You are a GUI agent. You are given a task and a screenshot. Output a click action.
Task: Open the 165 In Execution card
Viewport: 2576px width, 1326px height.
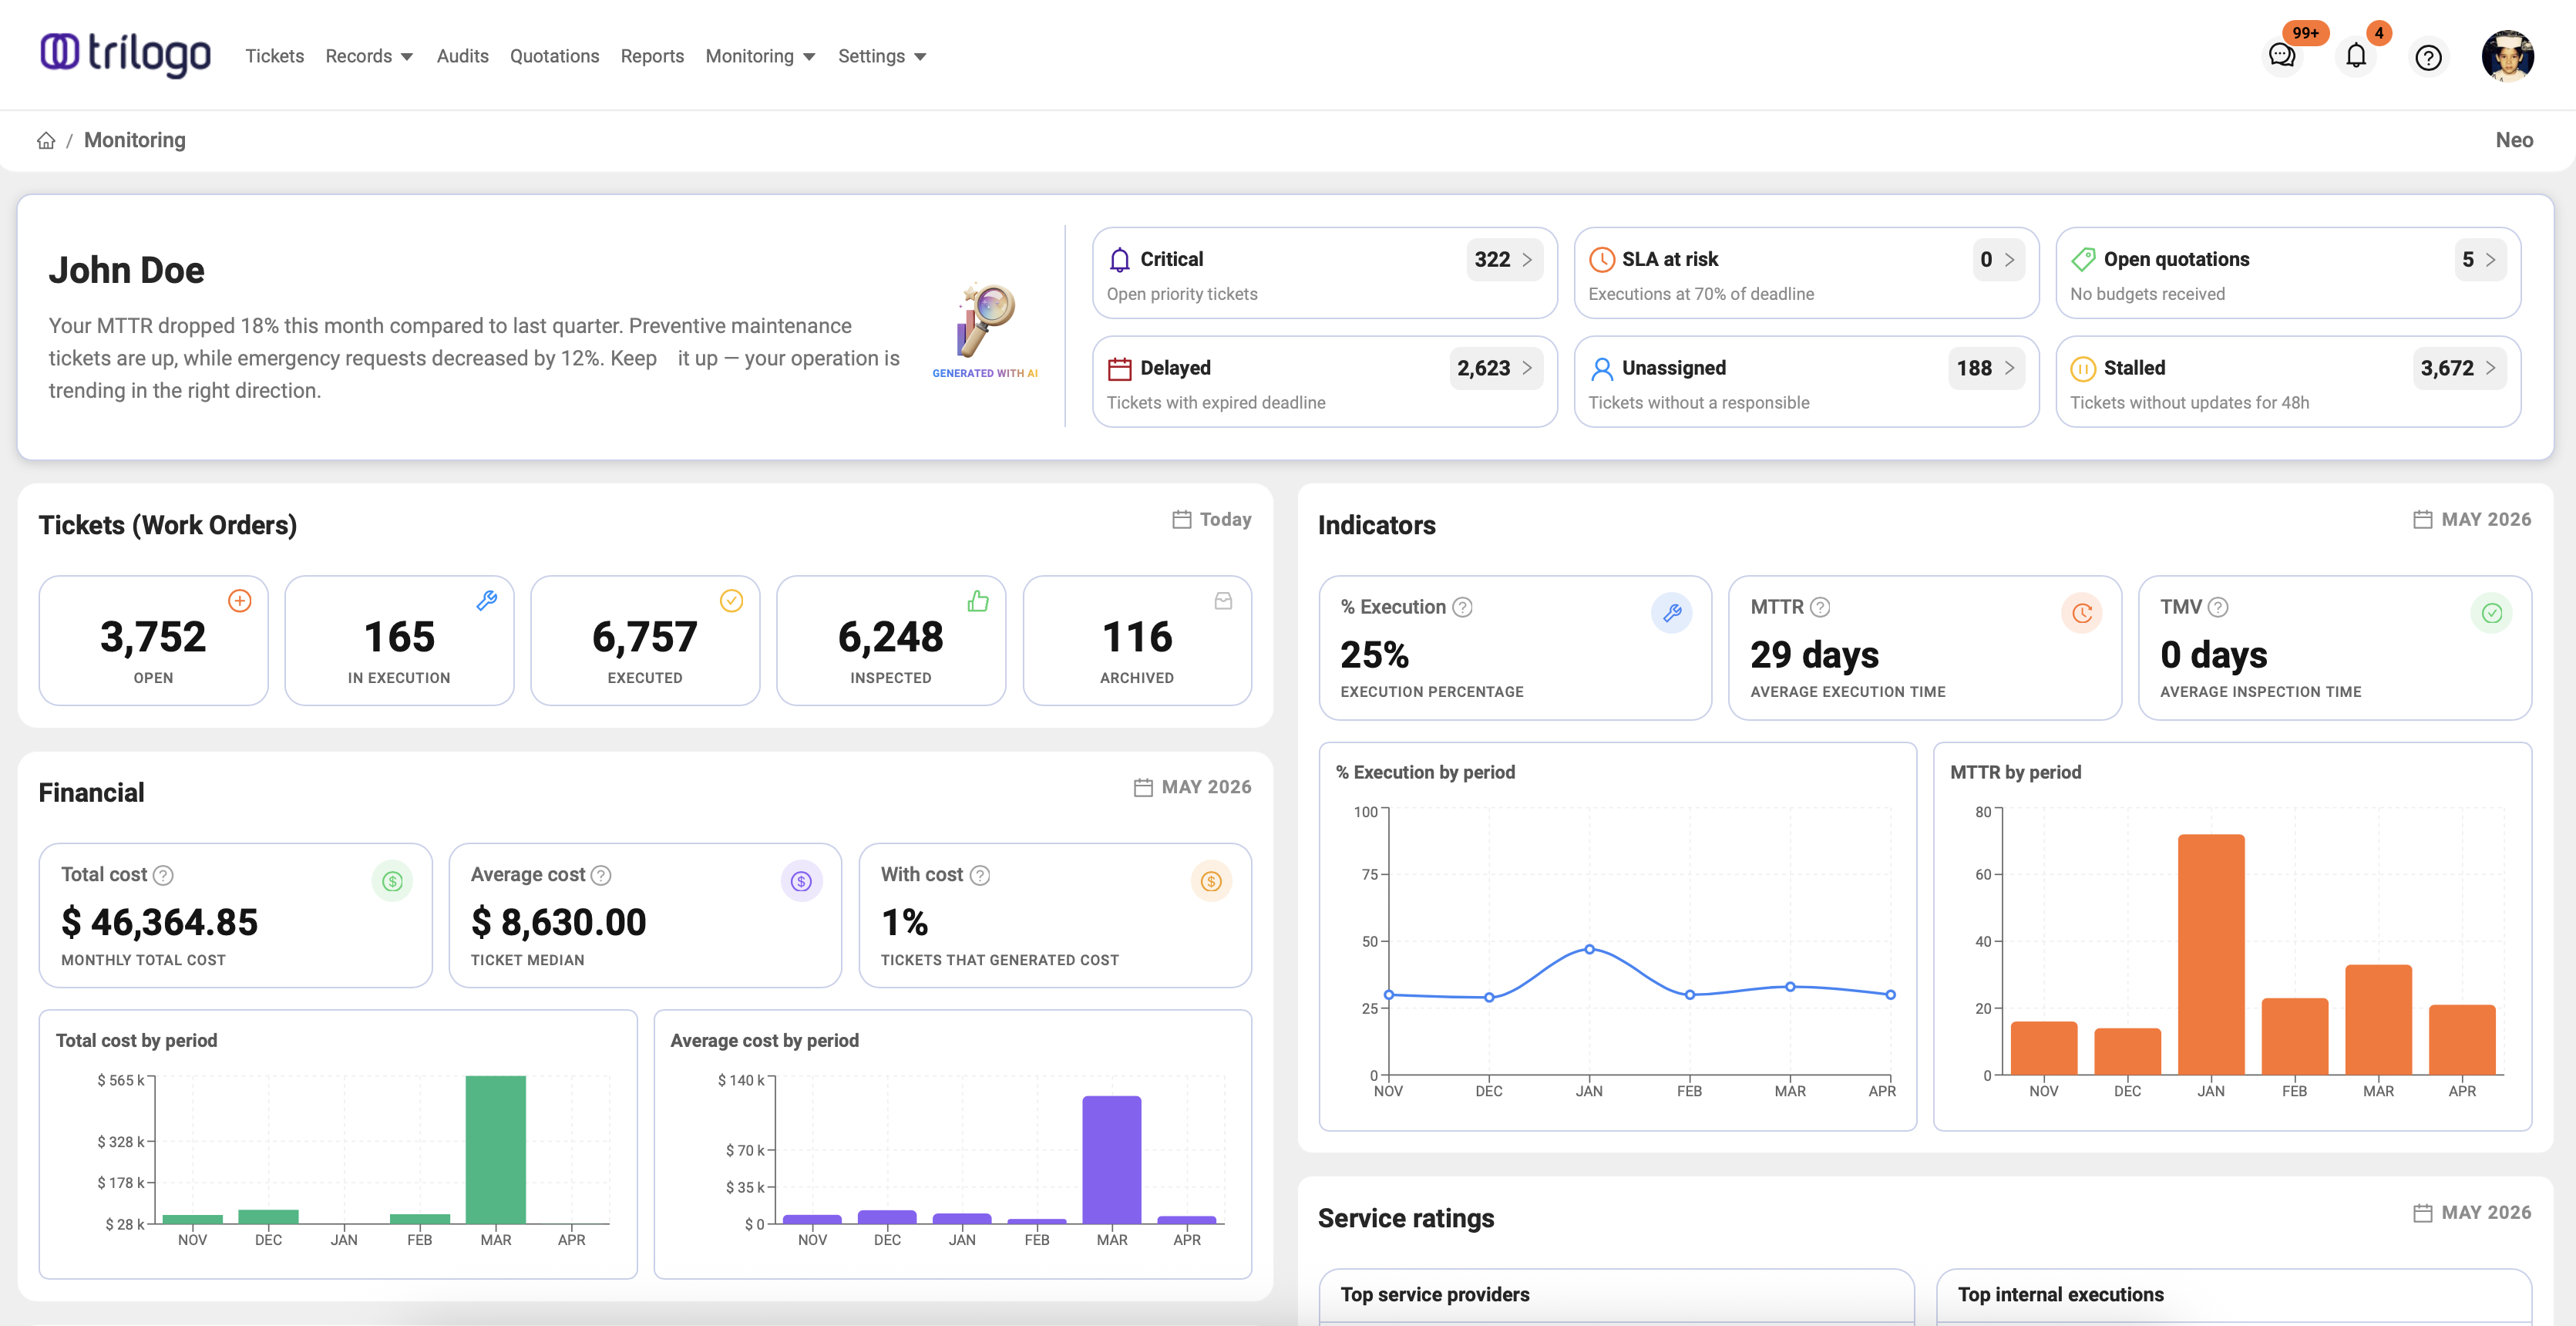[399, 640]
